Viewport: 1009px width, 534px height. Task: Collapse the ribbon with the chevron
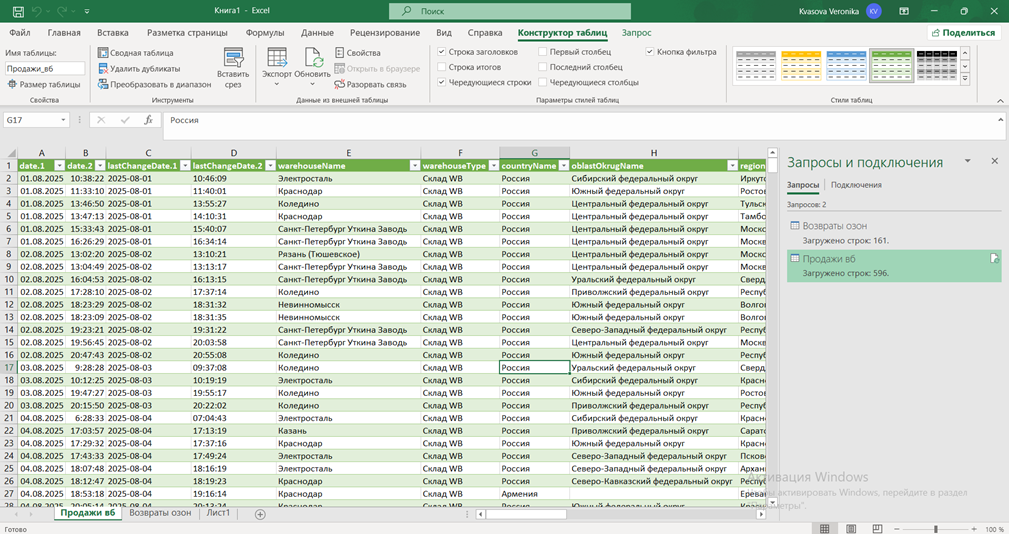click(x=1000, y=101)
